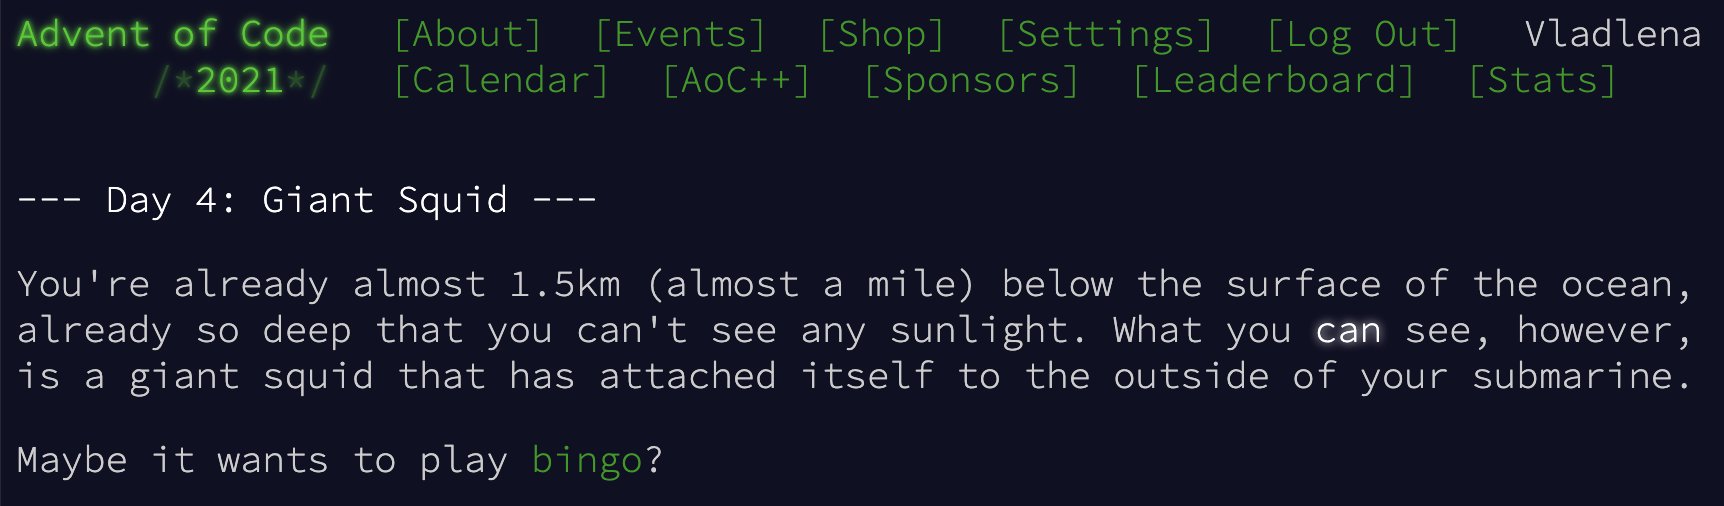Follow the green bingo hyperlink
The height and width of the screenshot is (506, 1724).
(x=586, y=461)
